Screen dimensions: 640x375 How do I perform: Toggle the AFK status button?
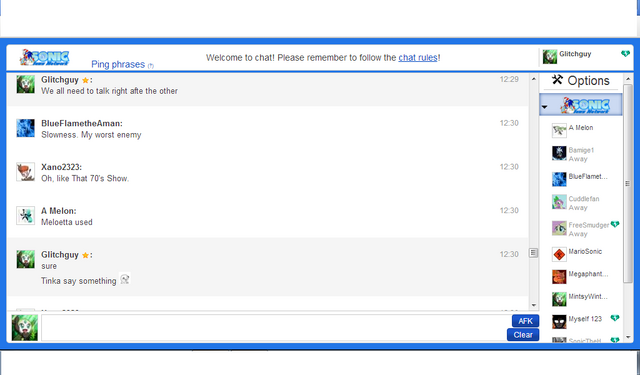[x=525, y=321]
